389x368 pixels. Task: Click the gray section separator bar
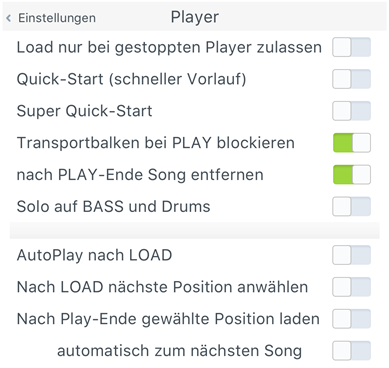[x=195, y=231]
